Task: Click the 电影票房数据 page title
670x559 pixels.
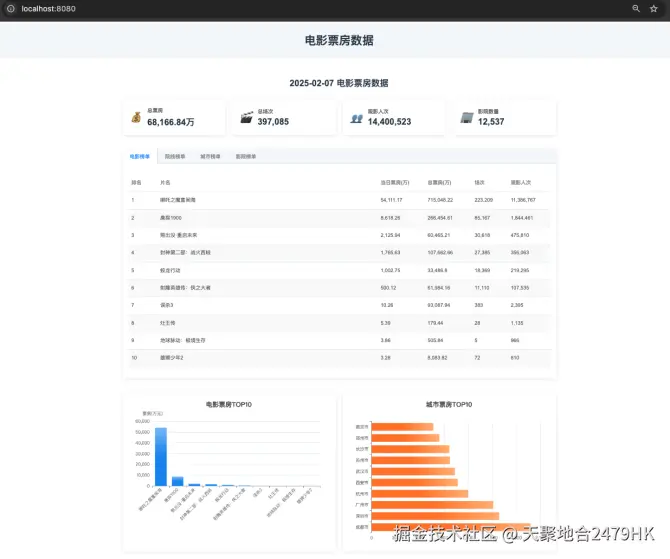Action: [339, 41]
